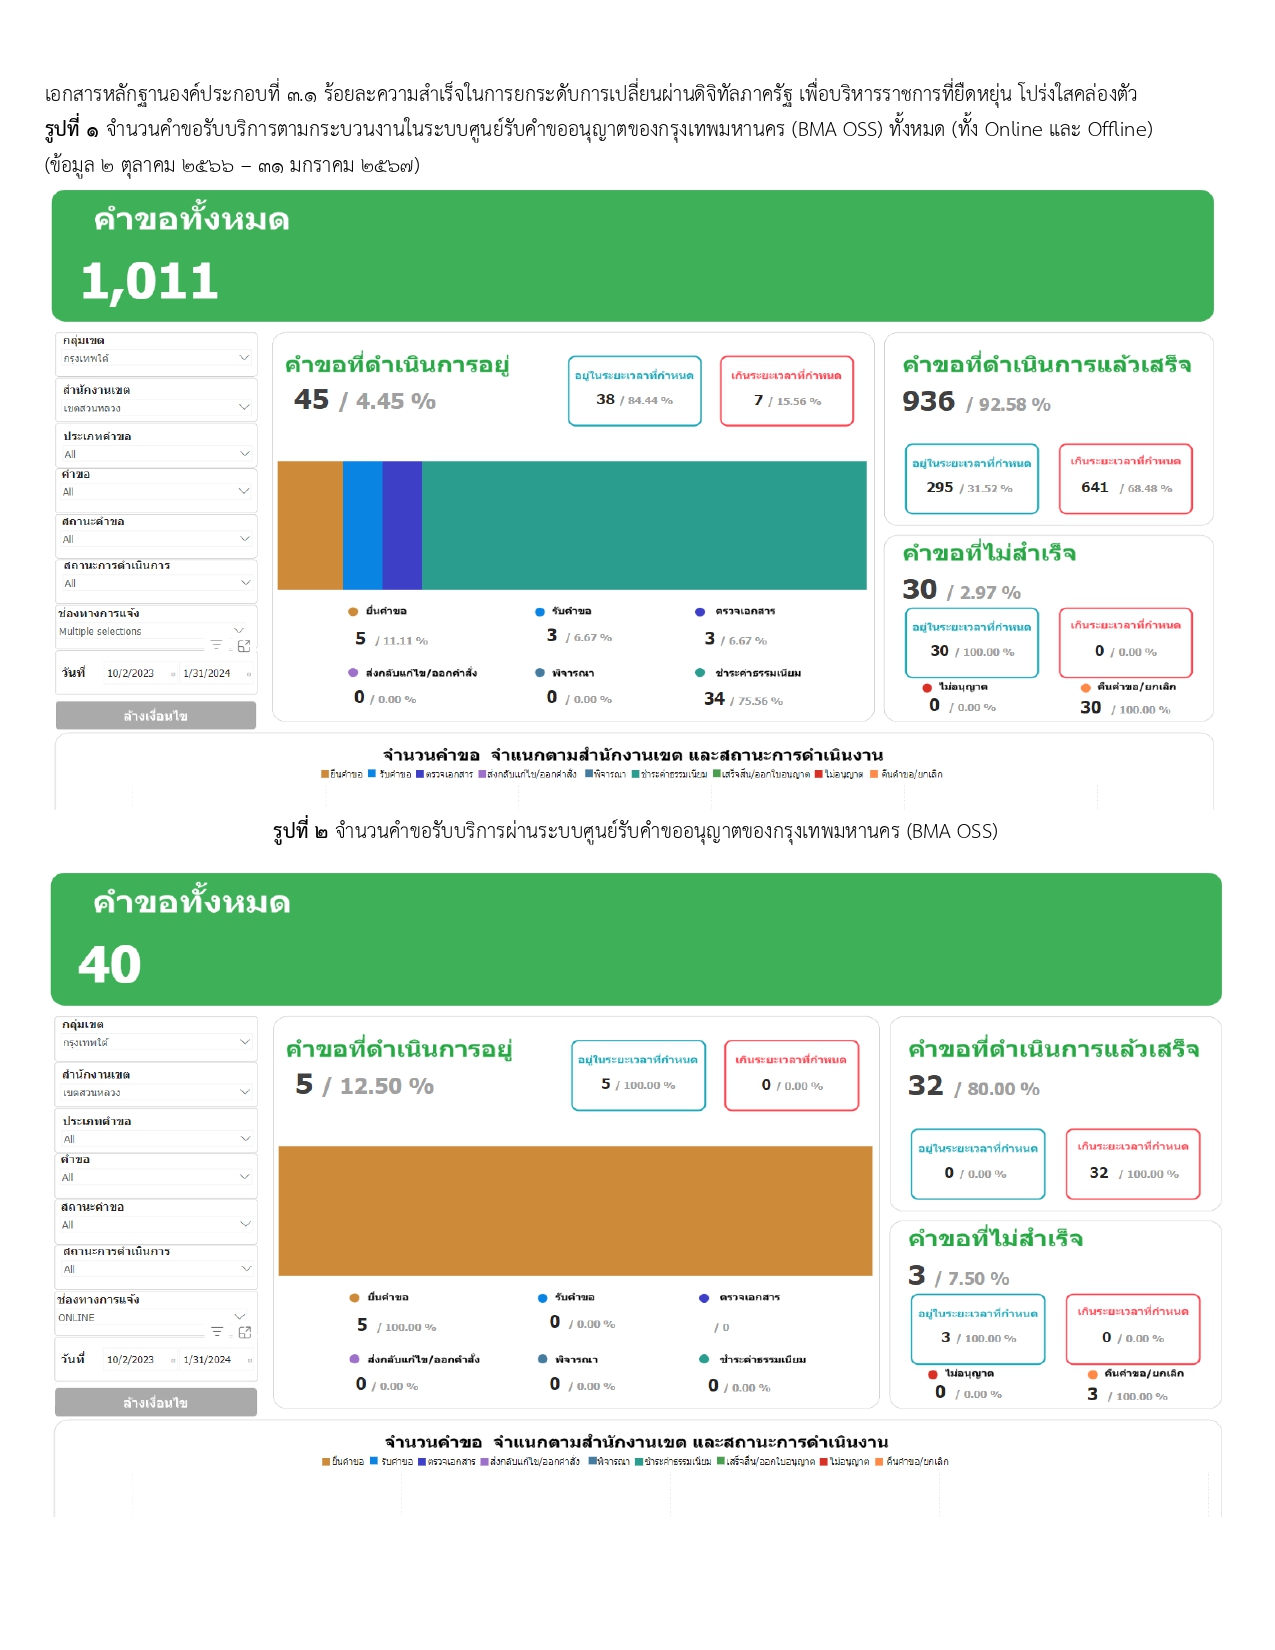Screen dimensions: 1275x1650
Task: Click teal ชำระค่าธรรมเนียม dot above 34 / 75.56 %
Action: click(700, 673)
